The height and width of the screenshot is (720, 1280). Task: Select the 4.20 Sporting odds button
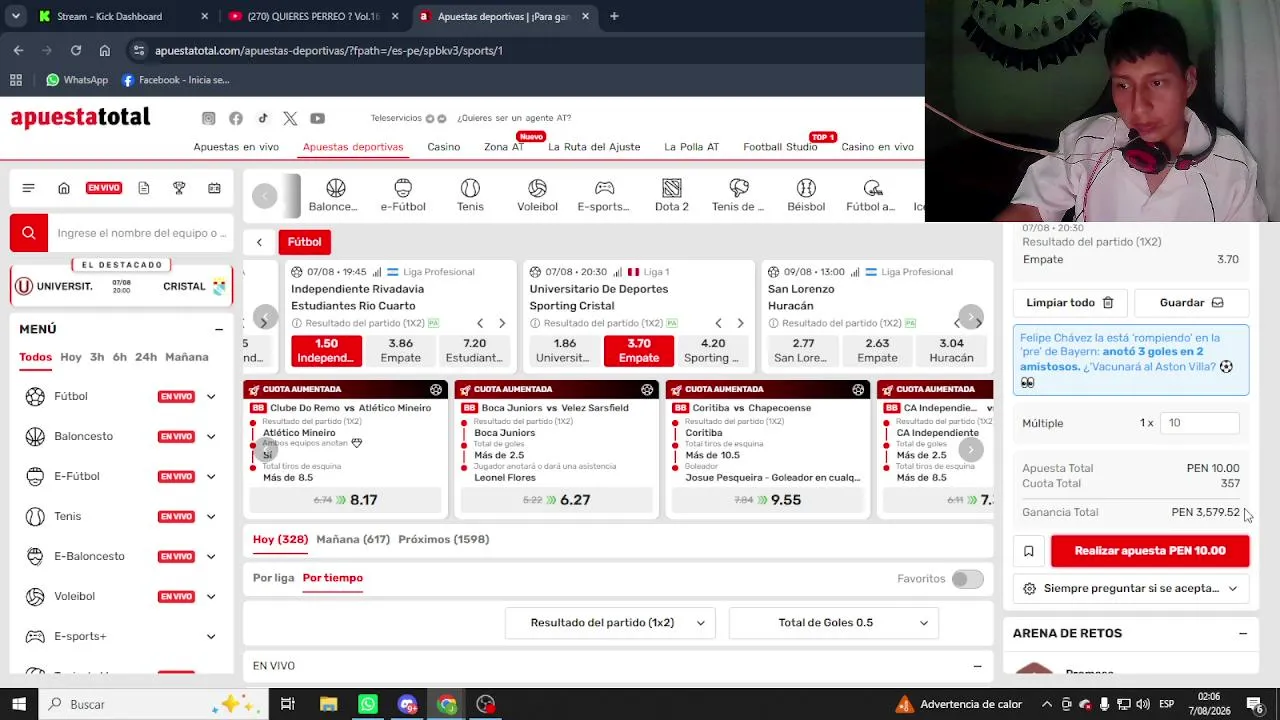712,351
